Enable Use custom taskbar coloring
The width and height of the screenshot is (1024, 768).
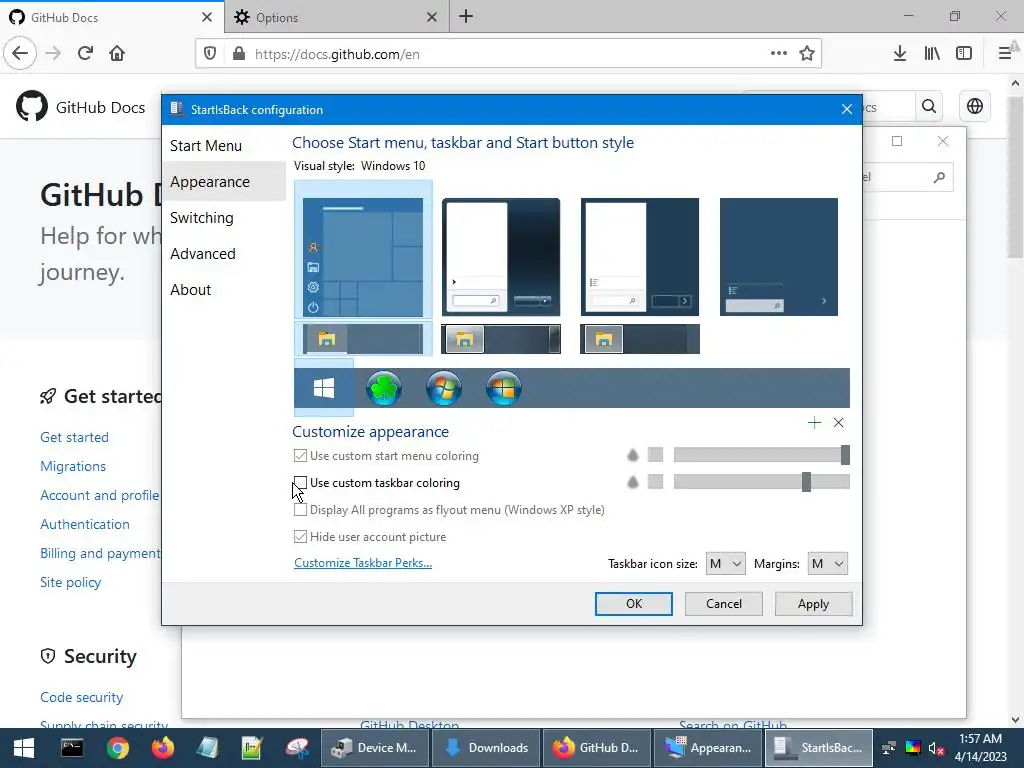(377, 483)
